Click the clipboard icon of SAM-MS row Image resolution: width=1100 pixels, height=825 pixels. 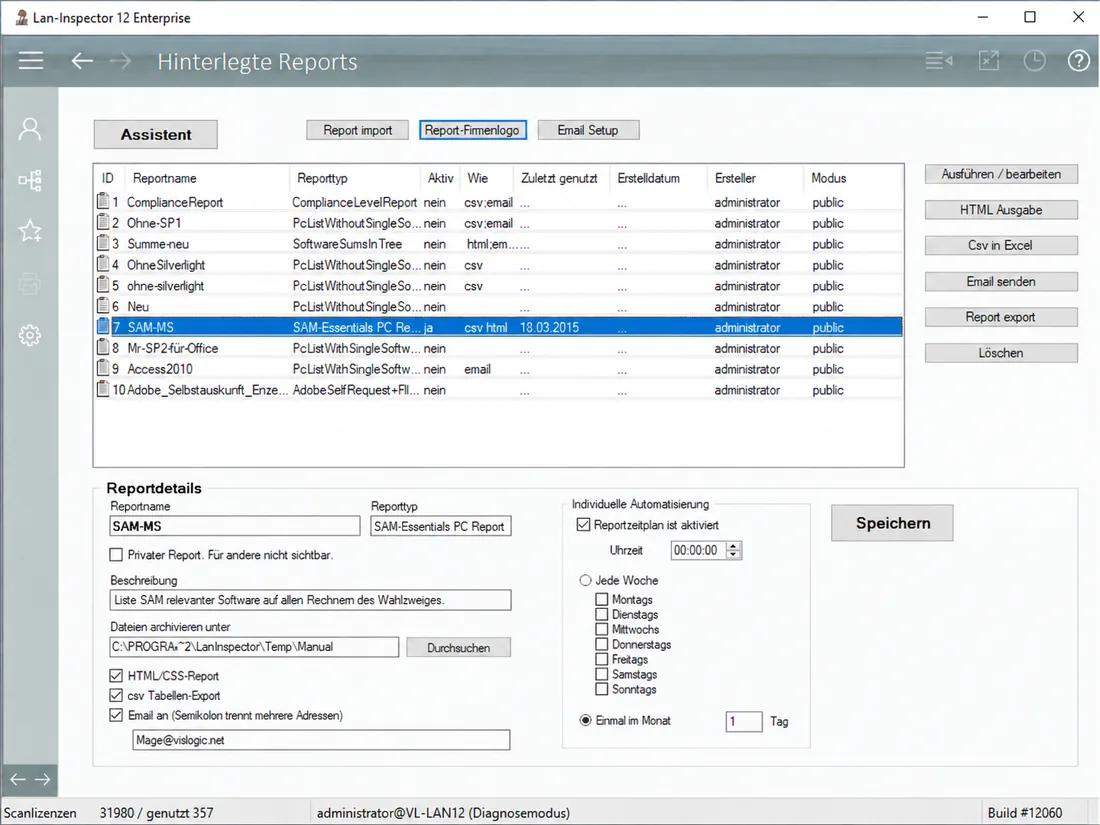tap(103, 327)
